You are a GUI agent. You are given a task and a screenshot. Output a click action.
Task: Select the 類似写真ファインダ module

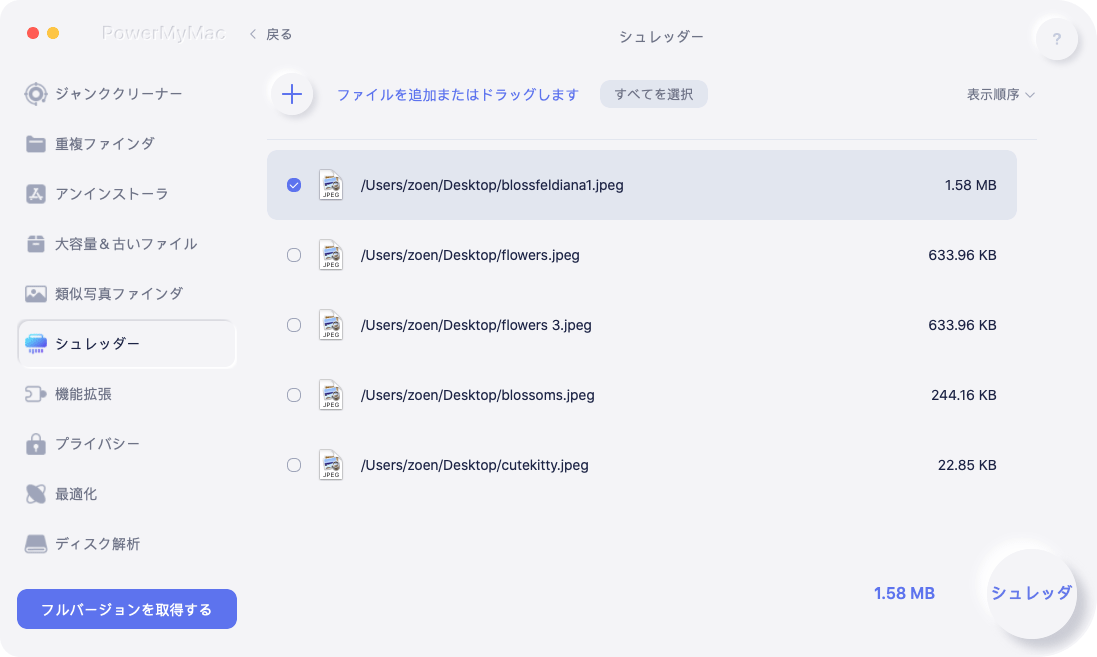point(118,294)
